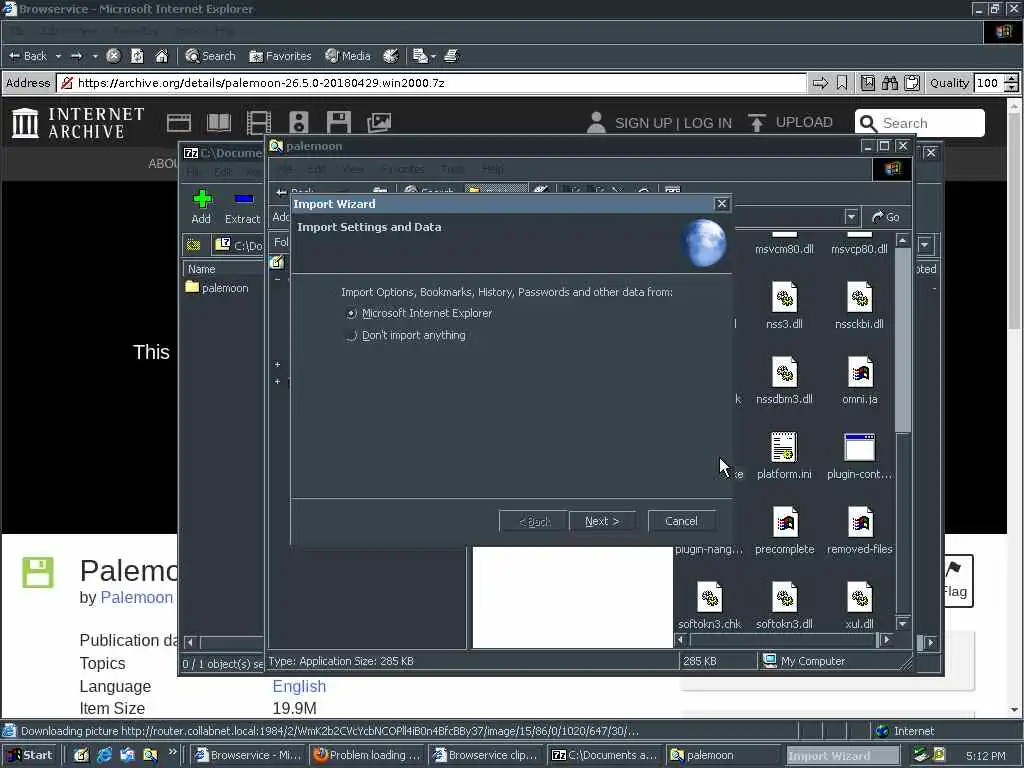Click the LOG IN link
1024x768 pixels.
[x=708, y=123]
